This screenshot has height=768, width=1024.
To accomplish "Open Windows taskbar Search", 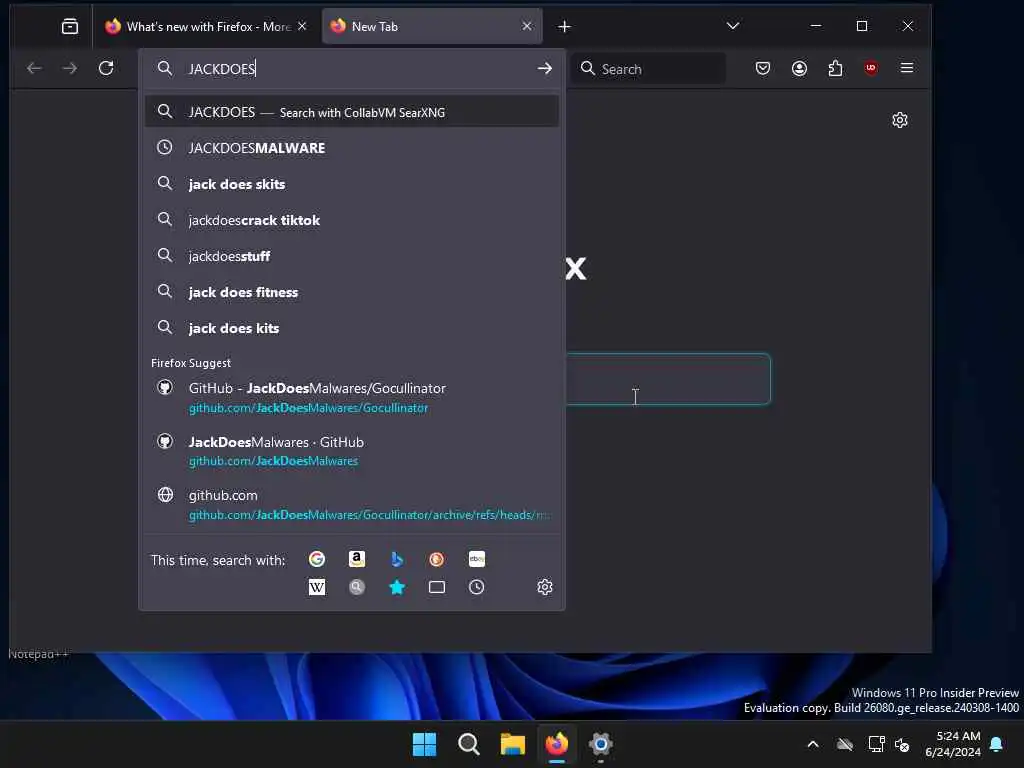I will pyautogui.click(x=468, y=744).
